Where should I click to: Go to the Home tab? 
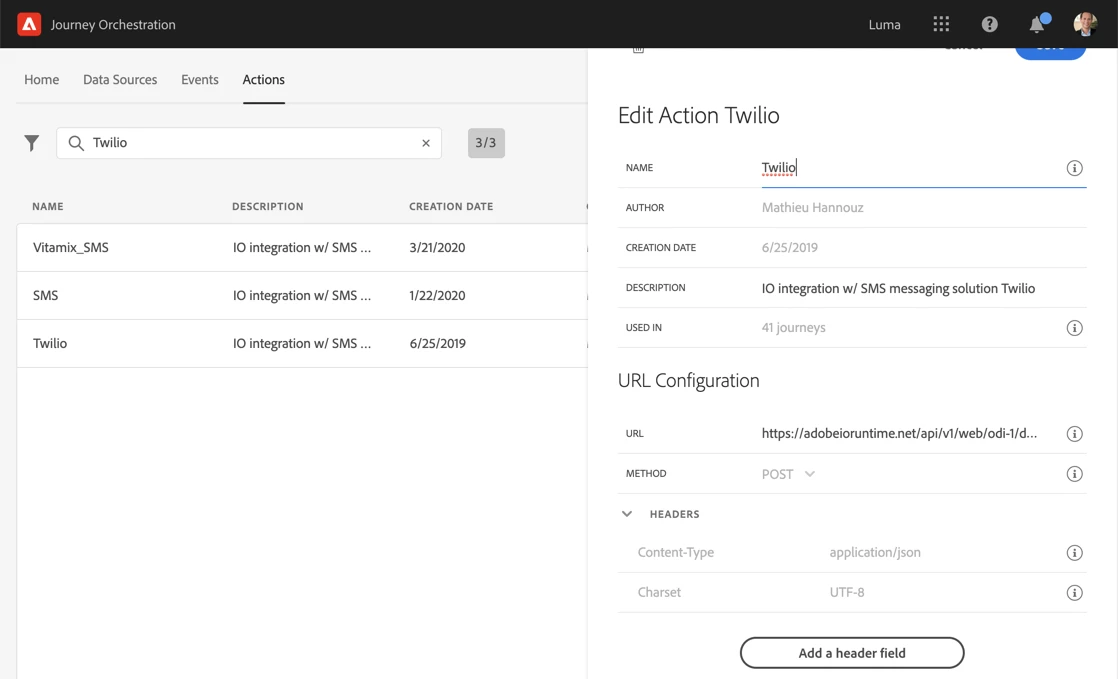pos(41,80)
